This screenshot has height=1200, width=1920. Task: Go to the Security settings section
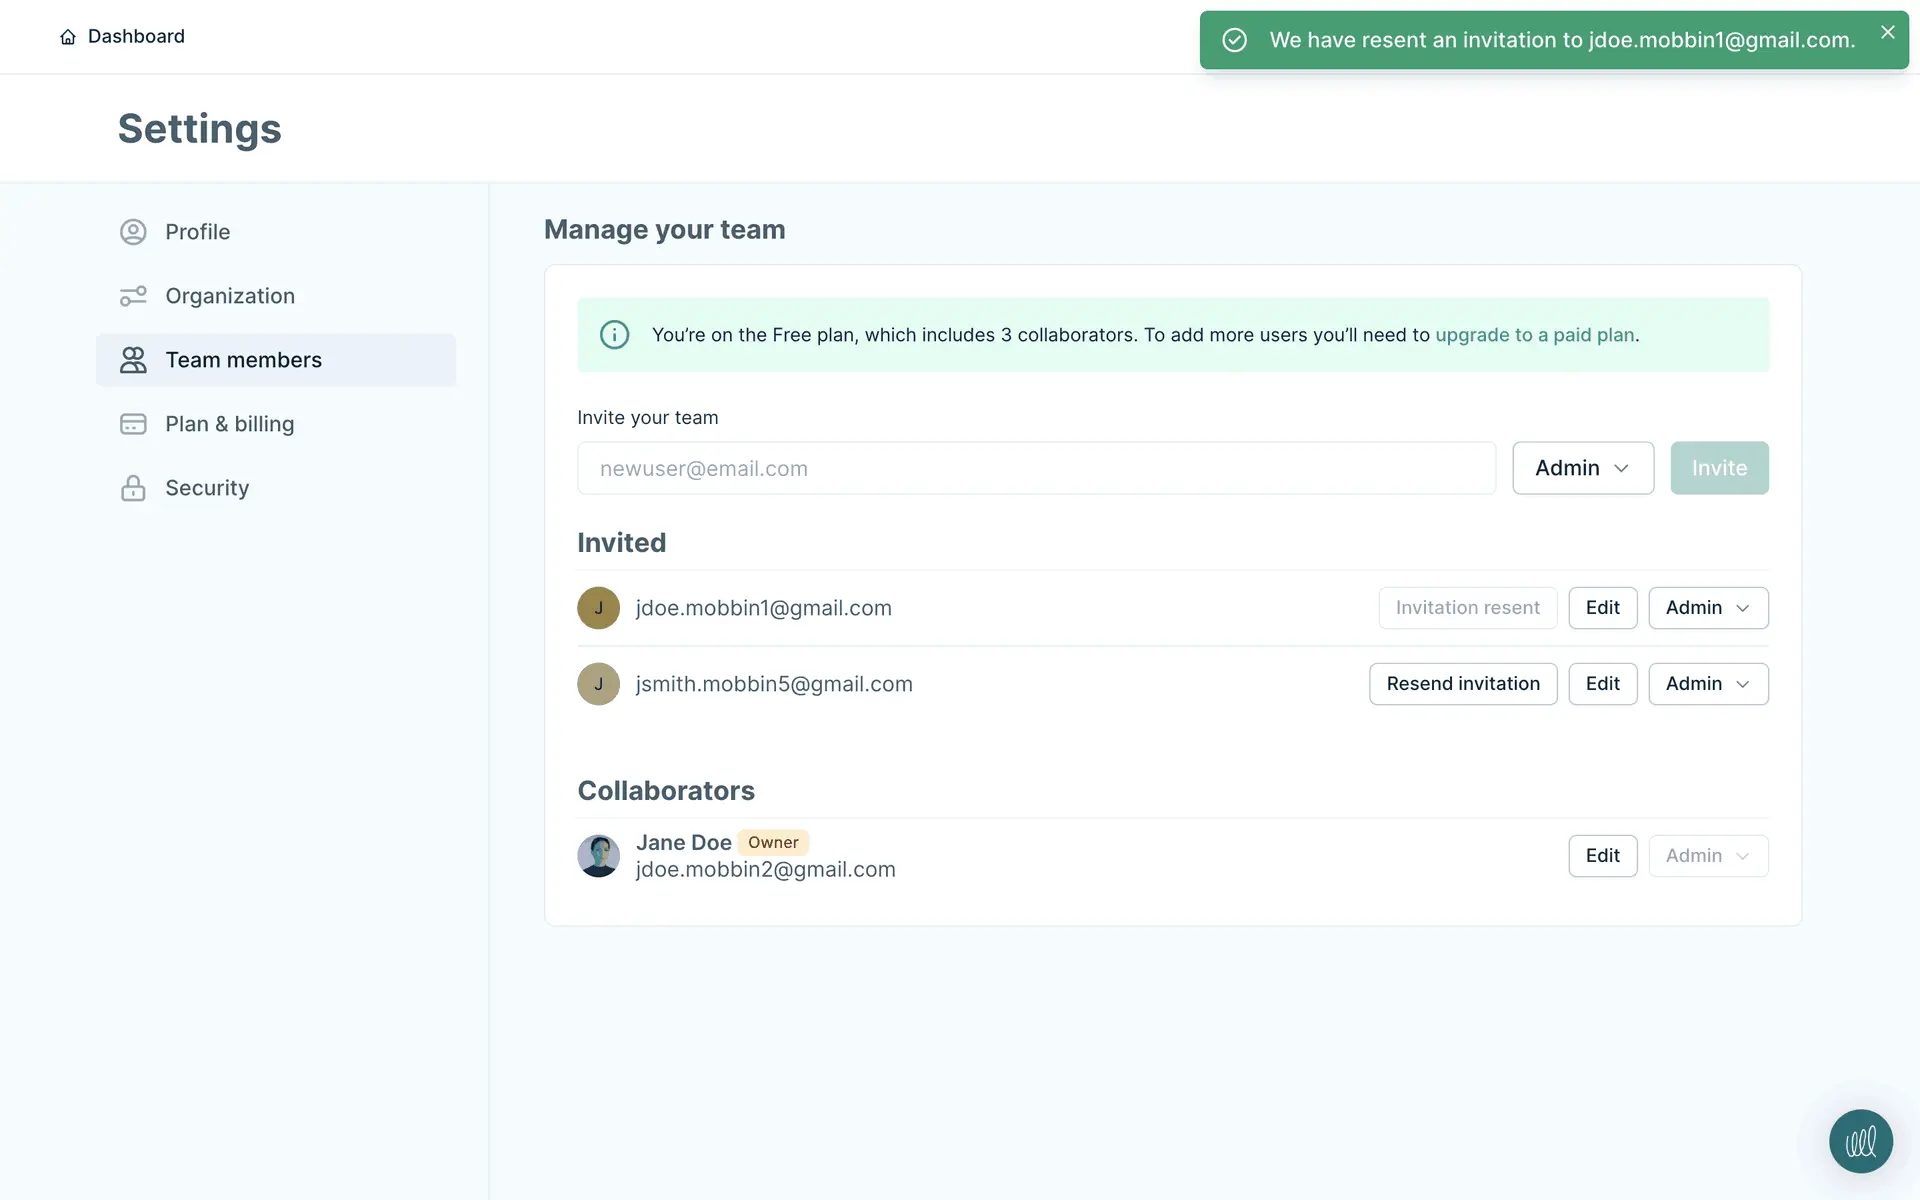pos(207,488)
